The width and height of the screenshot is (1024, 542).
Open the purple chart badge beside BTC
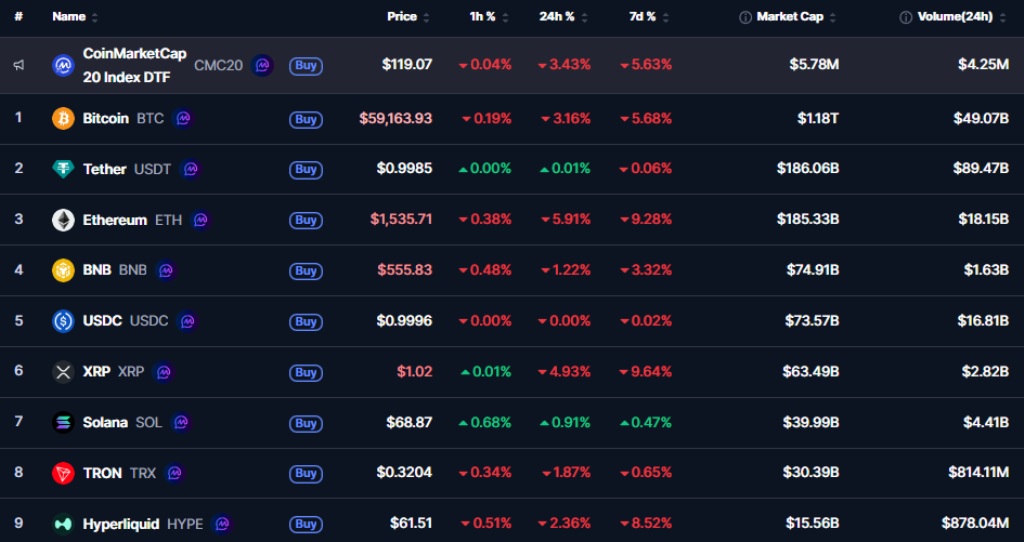click(183, 118)
